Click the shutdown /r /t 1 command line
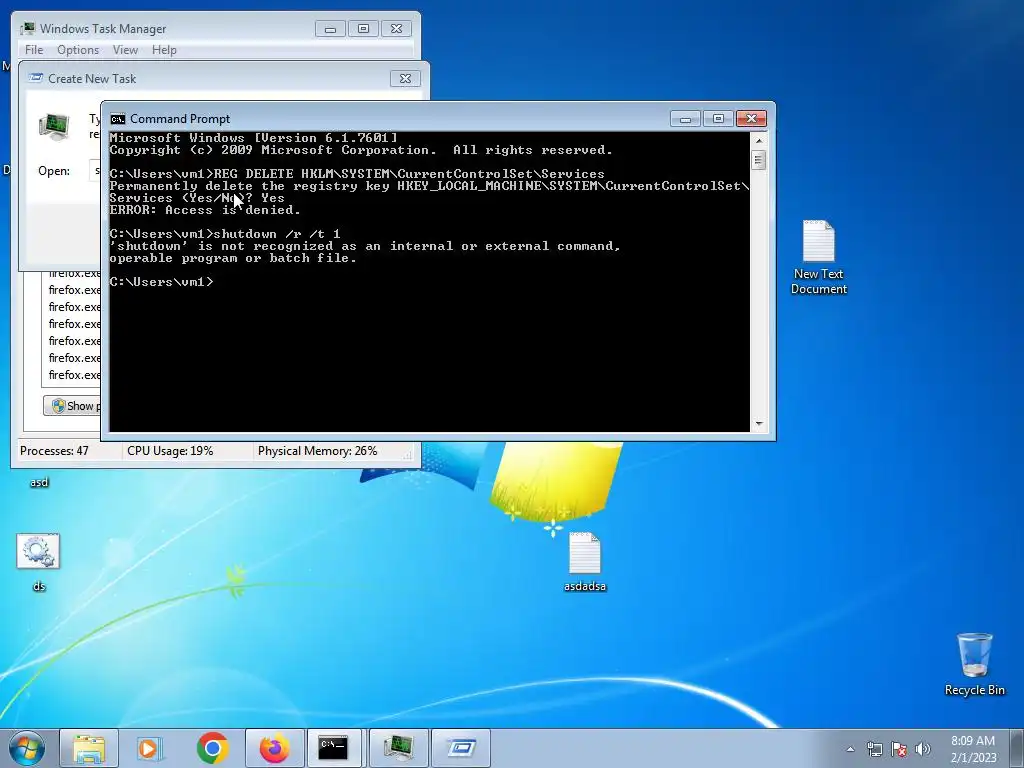 click(x=225, y=234)
